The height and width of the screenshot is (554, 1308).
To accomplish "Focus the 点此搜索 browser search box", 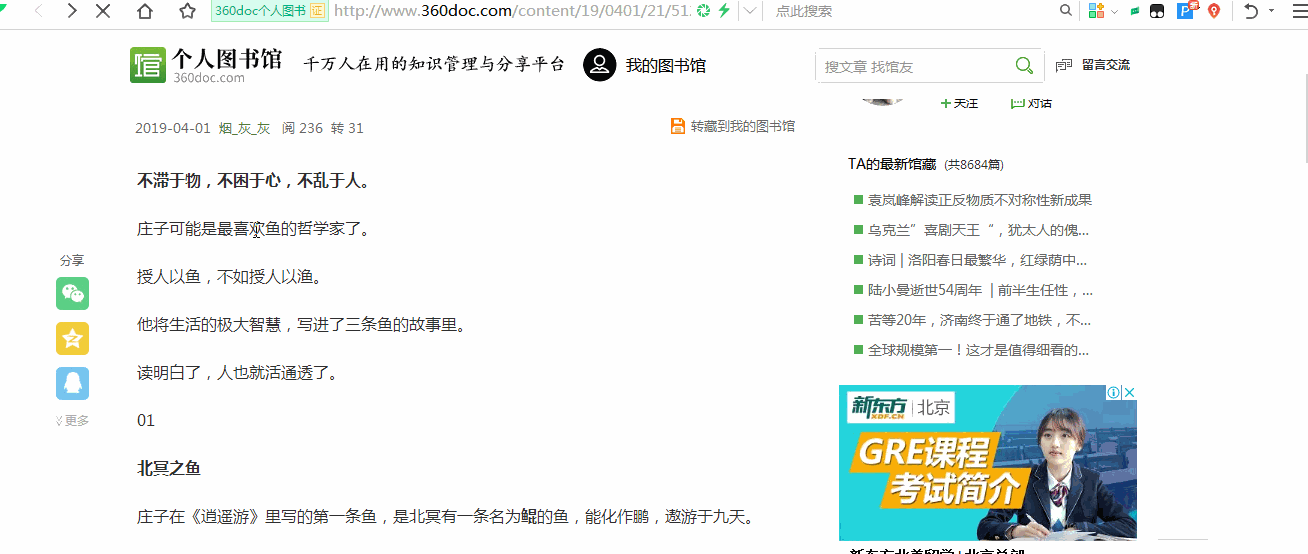I will 910,11.
